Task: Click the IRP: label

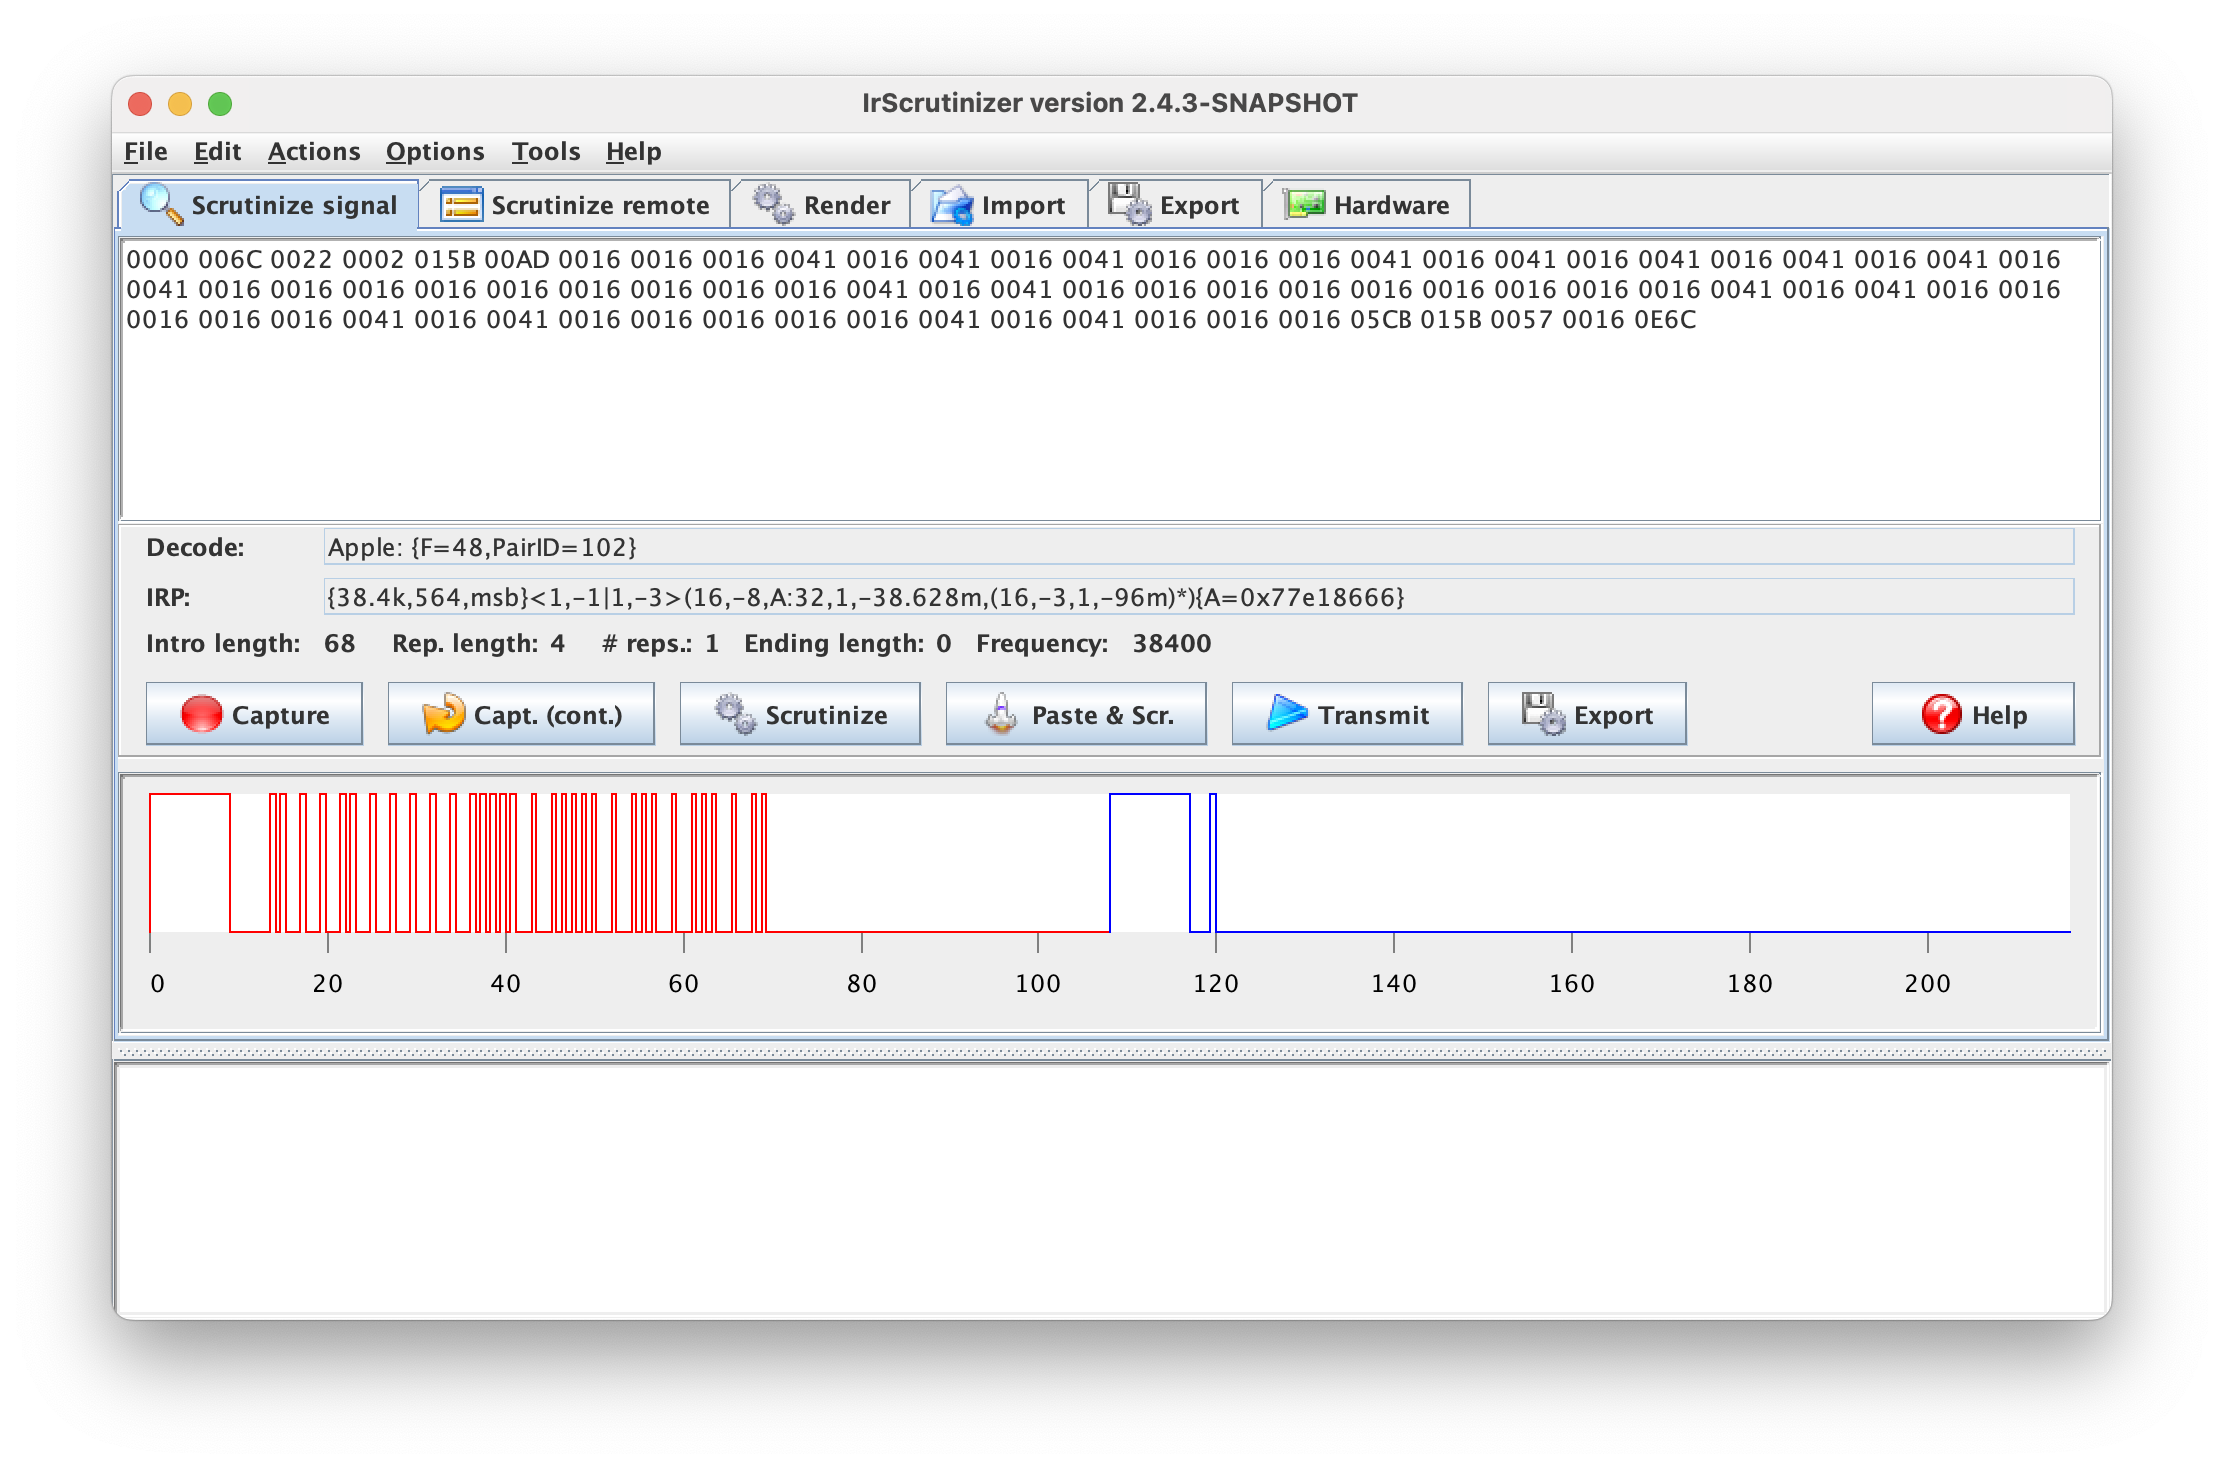Action: [168, 597]
